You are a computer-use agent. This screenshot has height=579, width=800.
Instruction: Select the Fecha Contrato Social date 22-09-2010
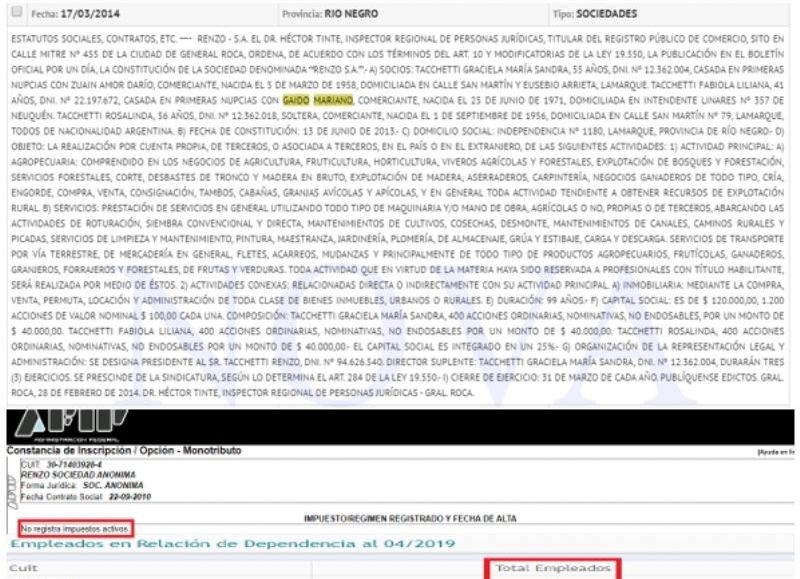[x=130, y=496]
